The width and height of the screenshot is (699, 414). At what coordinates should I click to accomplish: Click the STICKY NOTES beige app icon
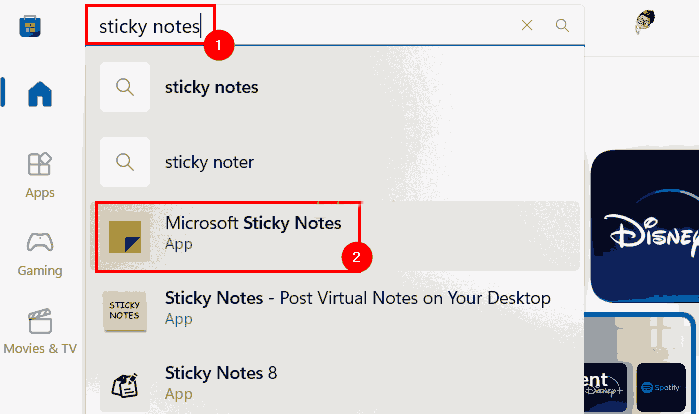(x=125, y=311)
